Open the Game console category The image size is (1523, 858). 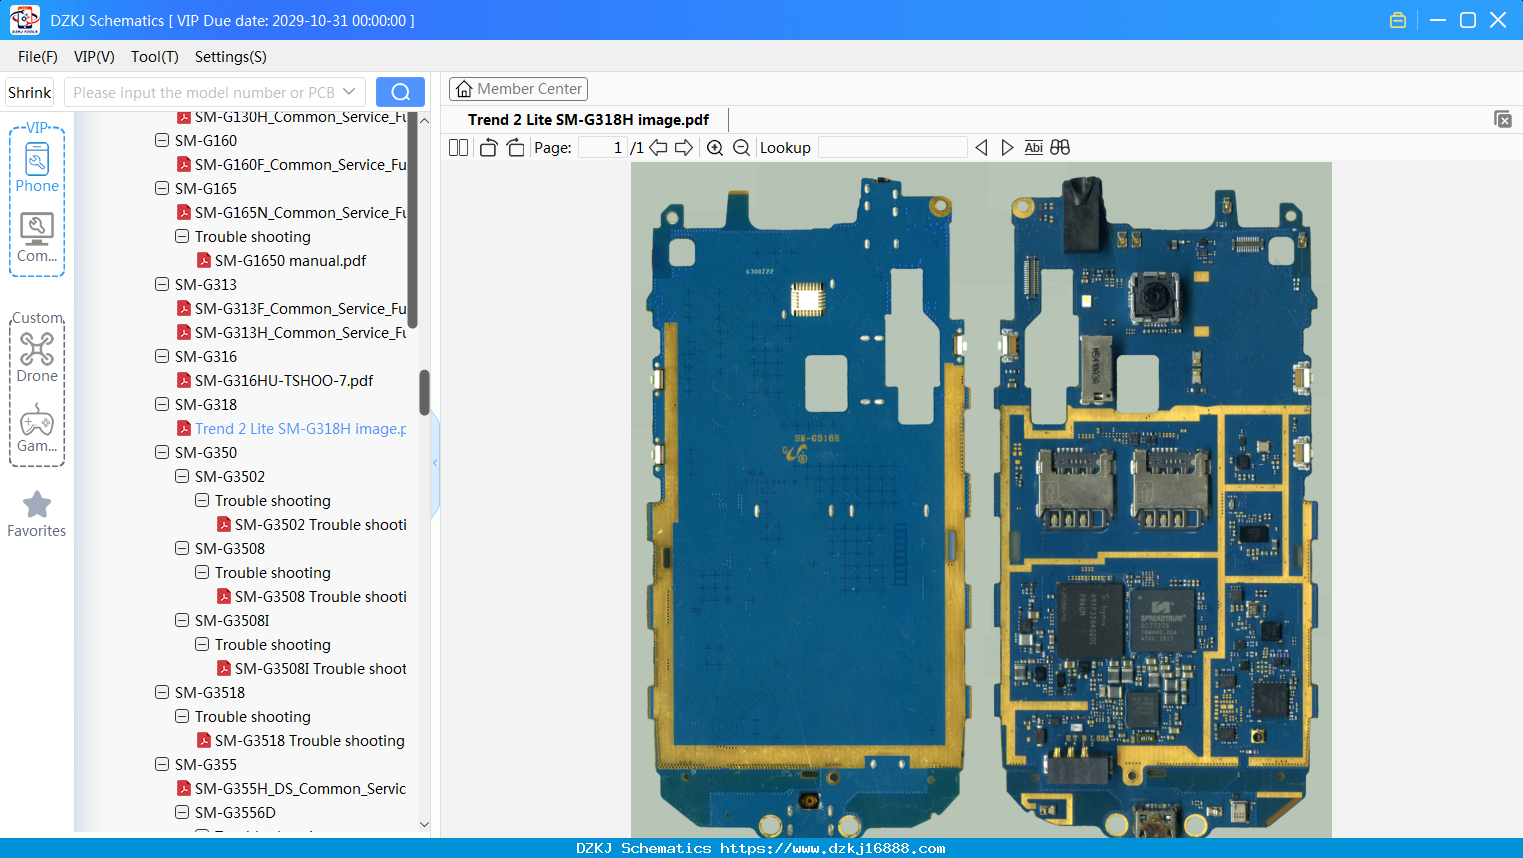click(x=37, y=428)
